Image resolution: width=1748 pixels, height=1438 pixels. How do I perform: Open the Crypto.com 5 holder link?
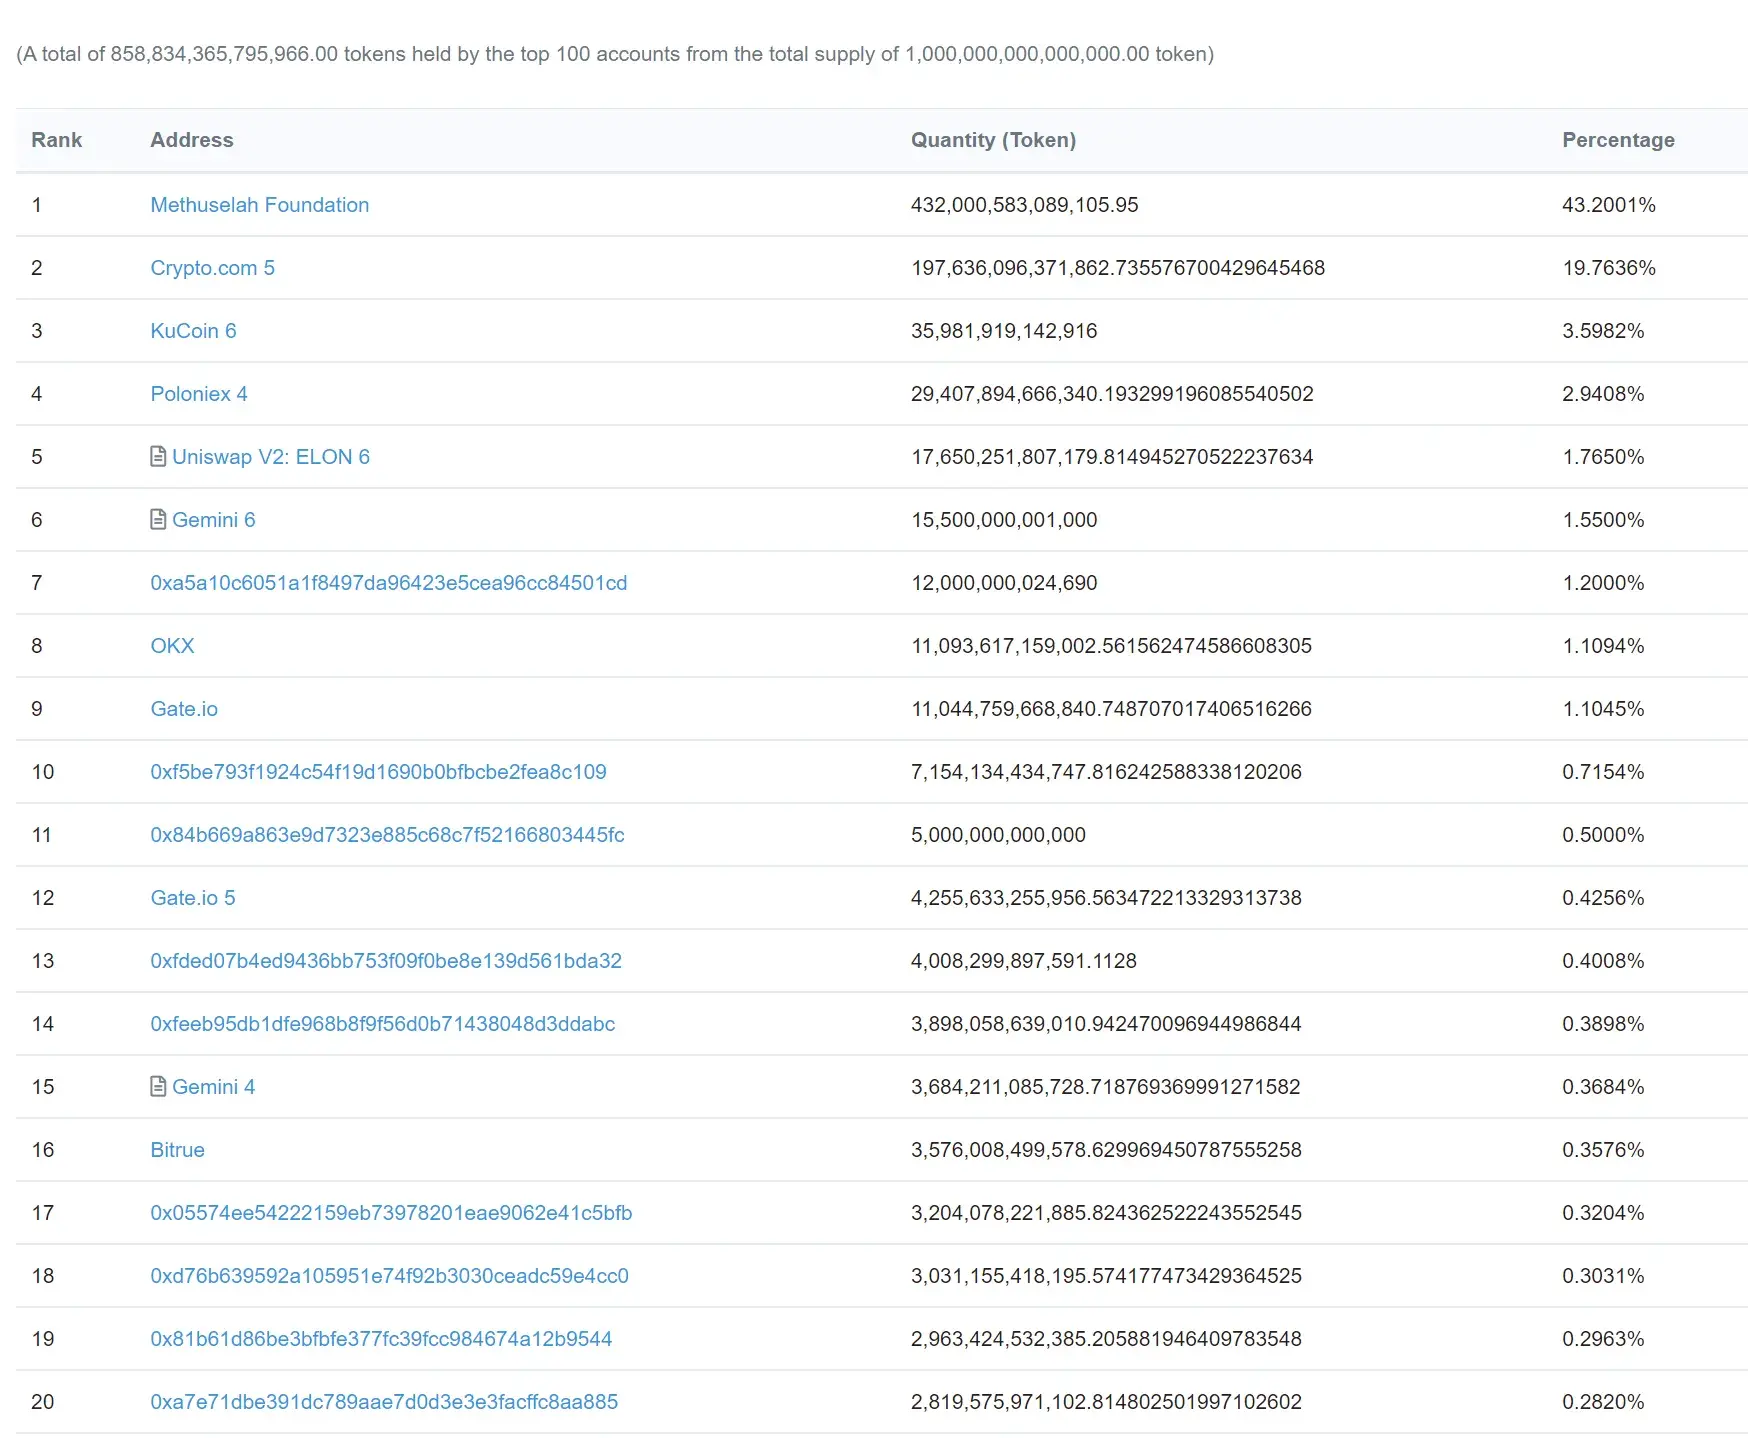tap(212, 268)
